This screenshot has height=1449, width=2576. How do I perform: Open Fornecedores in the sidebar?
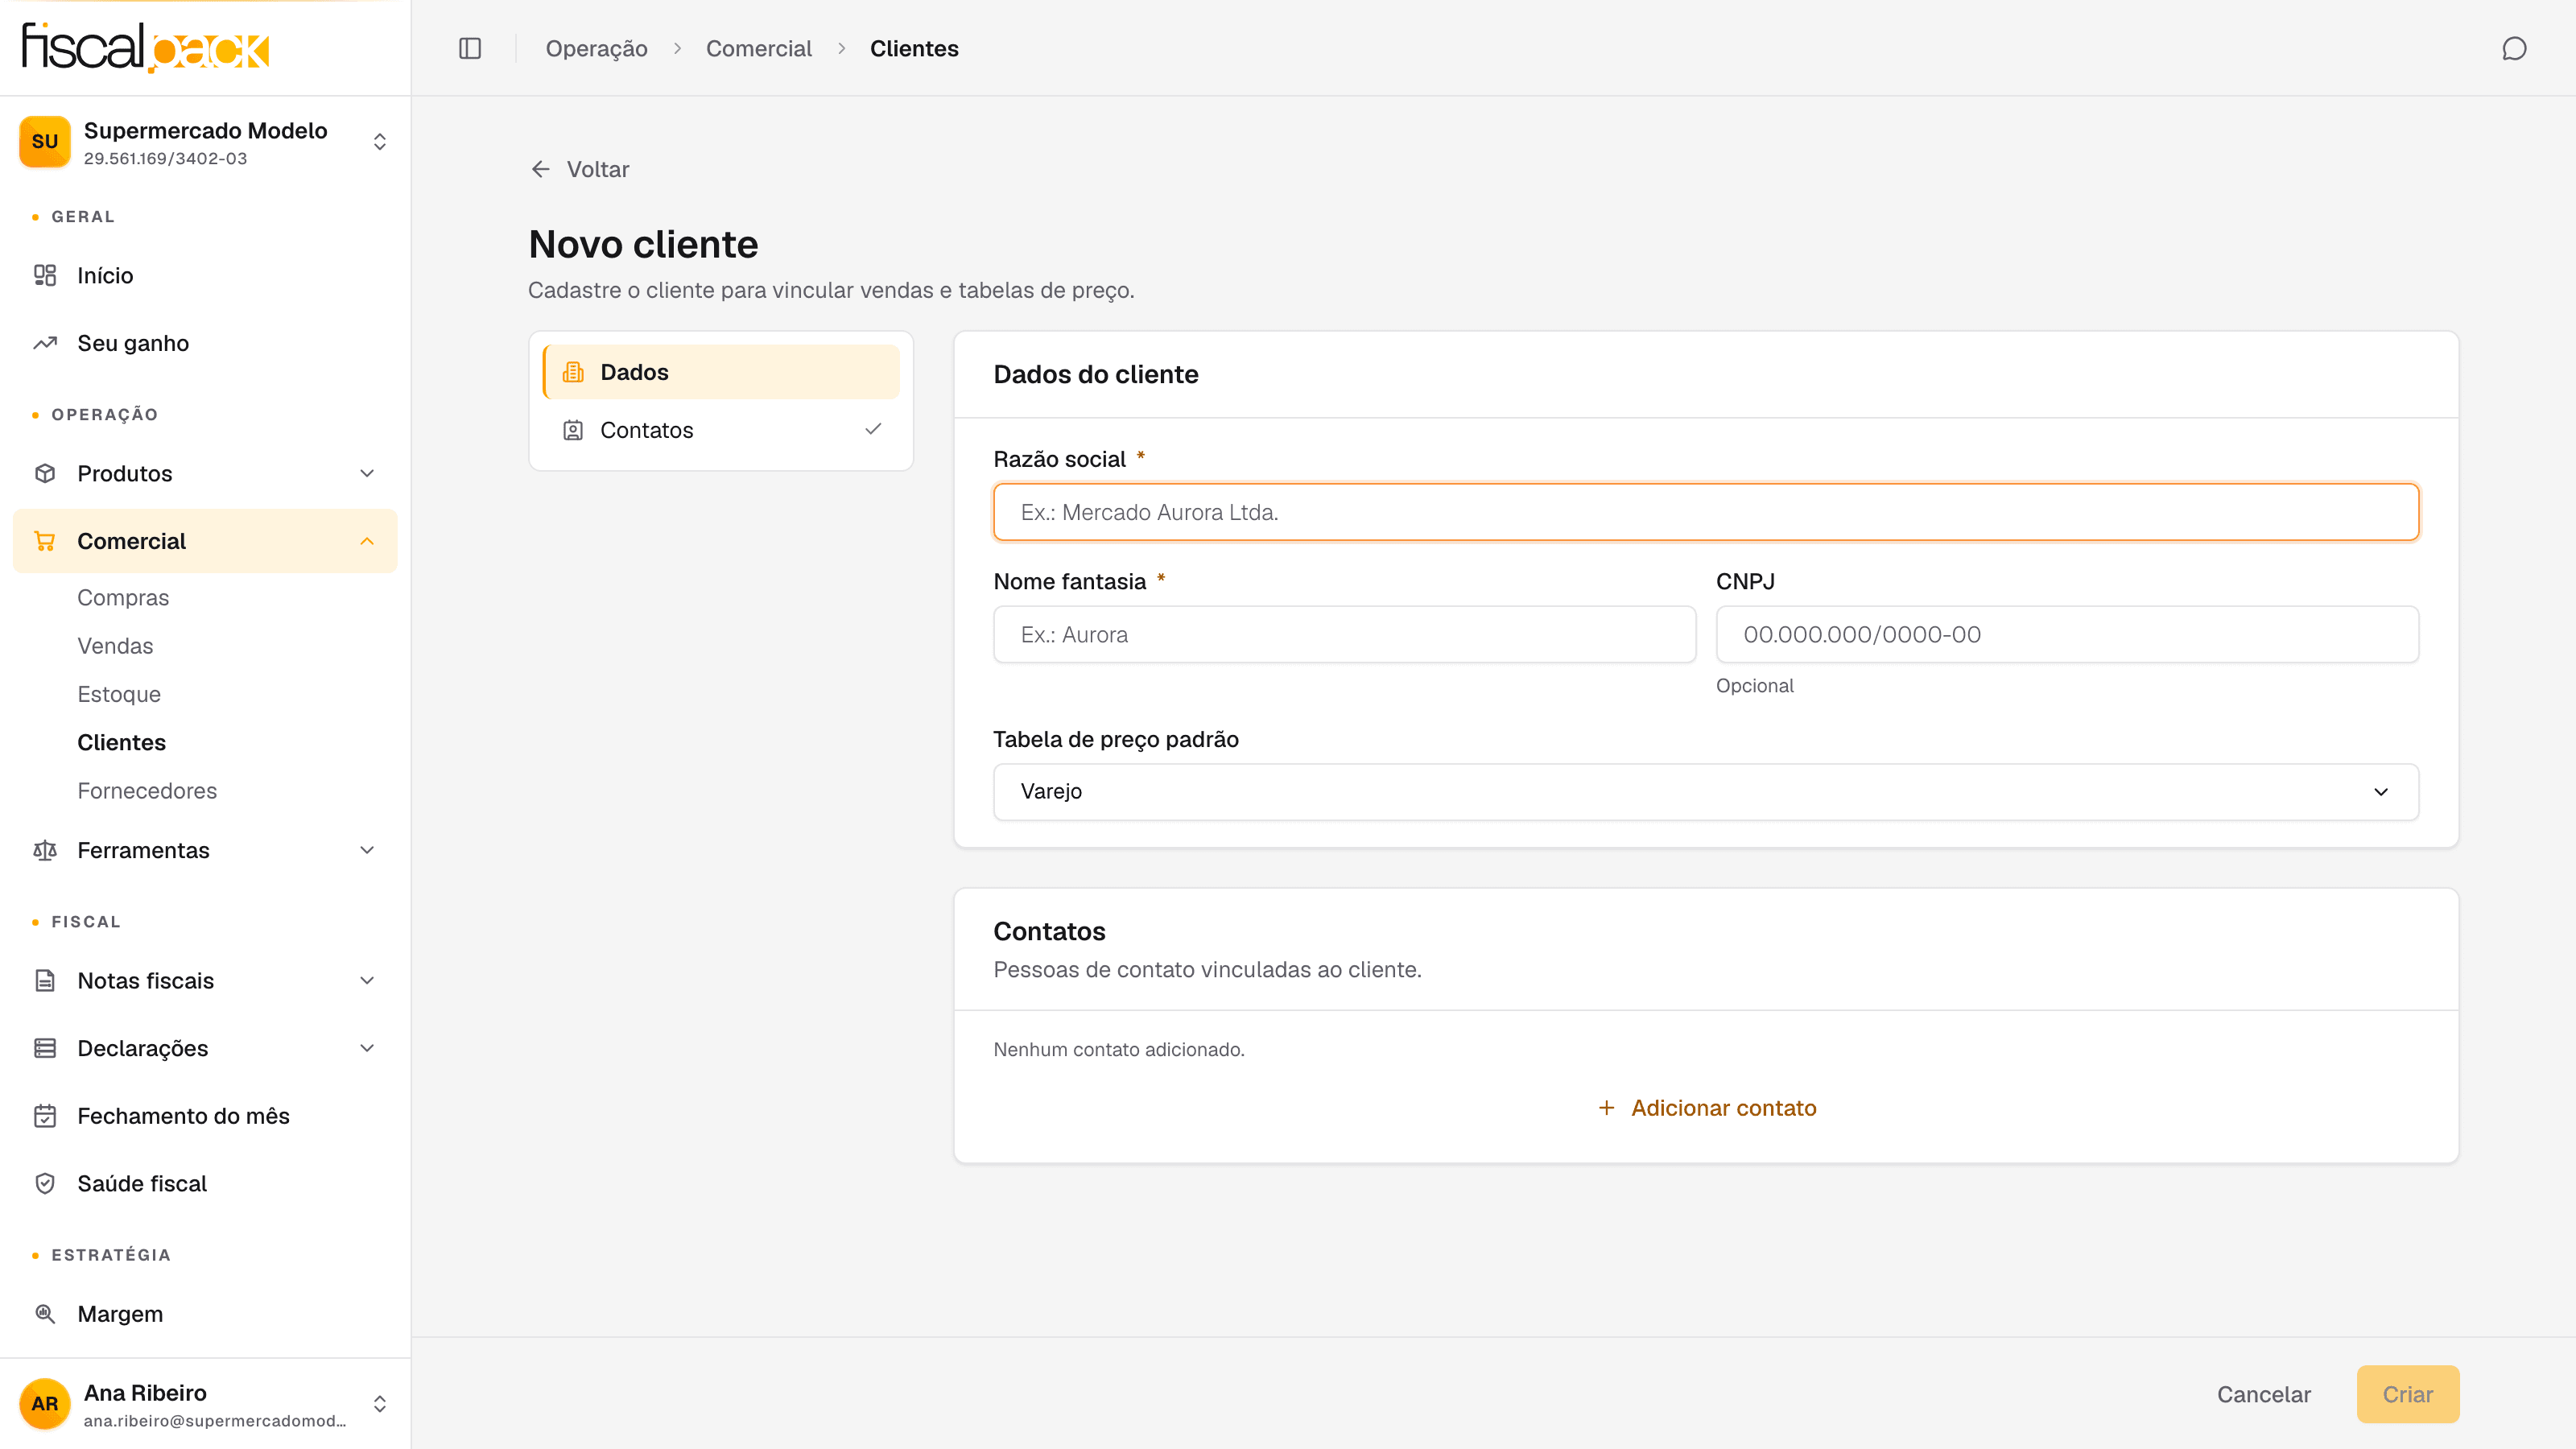click(x=147, y=790)
